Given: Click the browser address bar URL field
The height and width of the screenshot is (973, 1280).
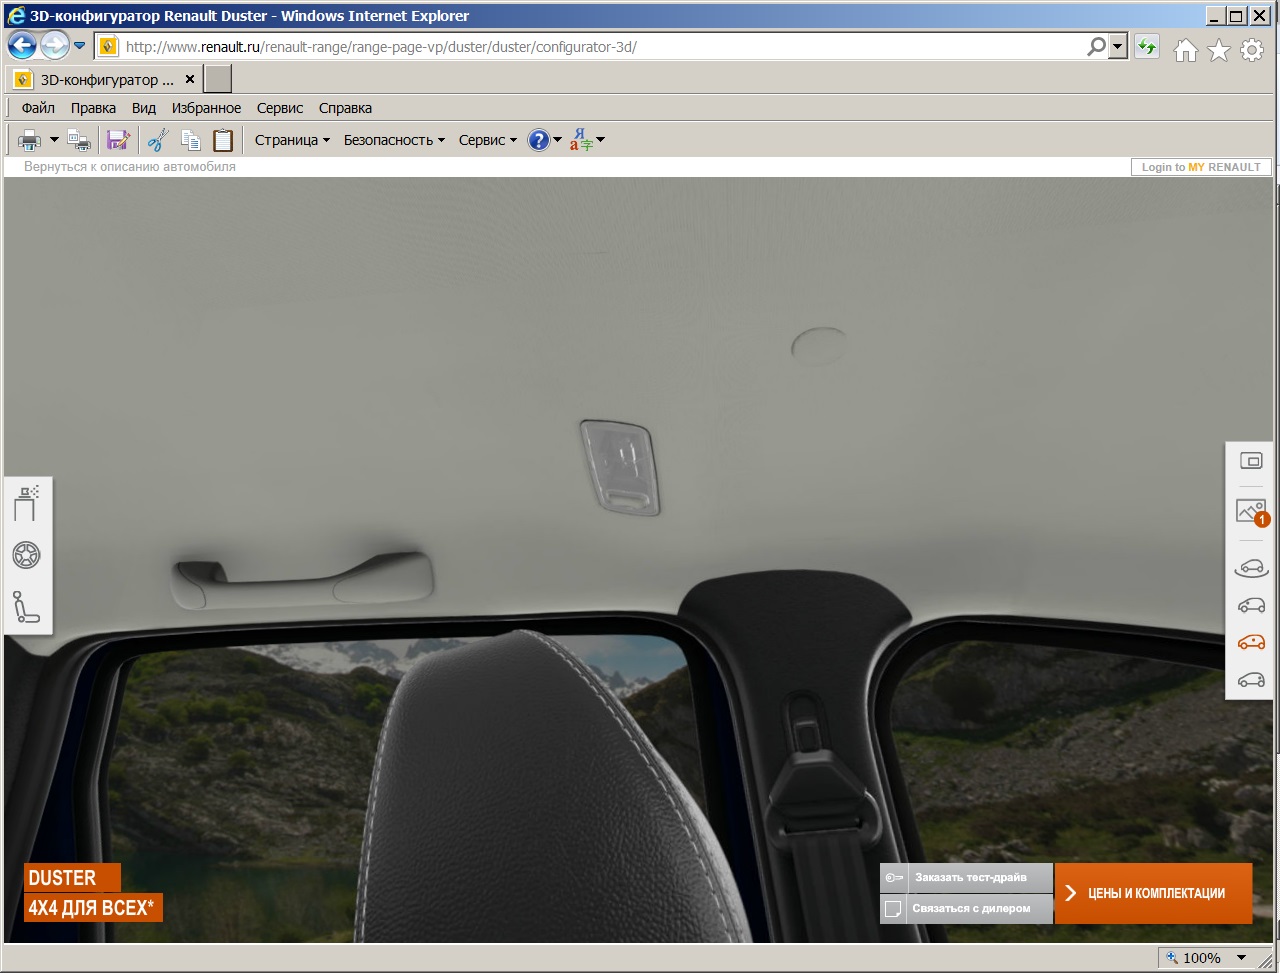Looking at the screenshot, I should 600,46.
